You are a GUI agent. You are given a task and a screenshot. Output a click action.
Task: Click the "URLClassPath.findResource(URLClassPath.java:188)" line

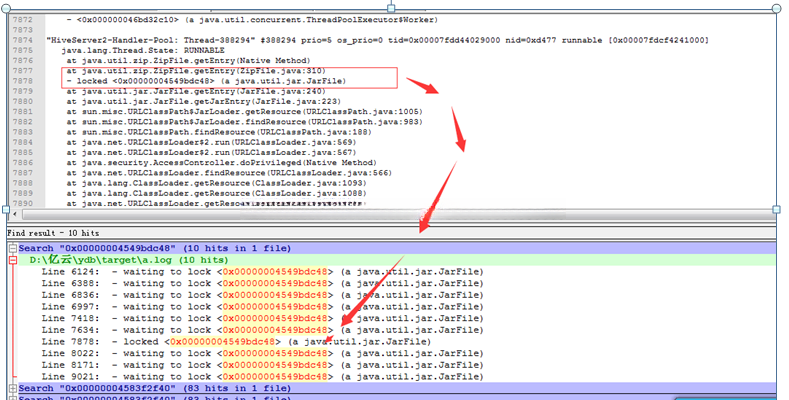pyautogui.click(x=219, y=132)
